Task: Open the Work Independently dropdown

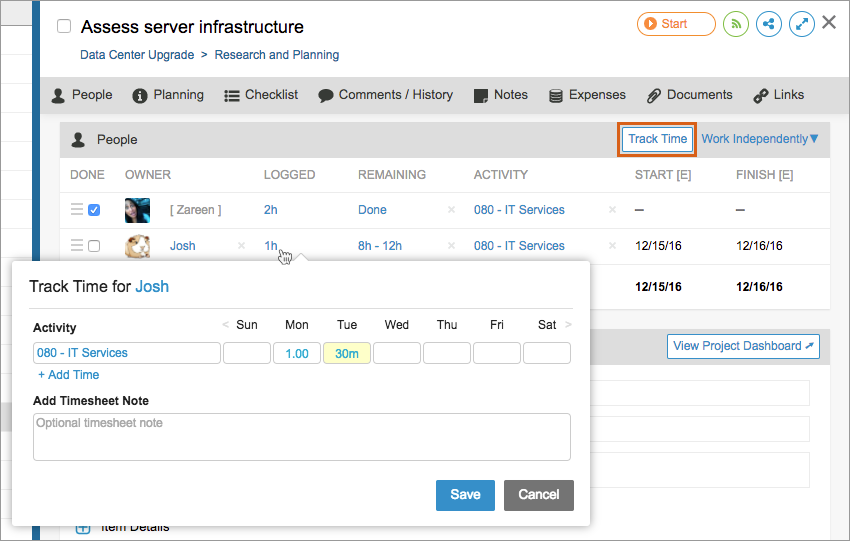Action: pyautogui.click(x=759, y=139)
